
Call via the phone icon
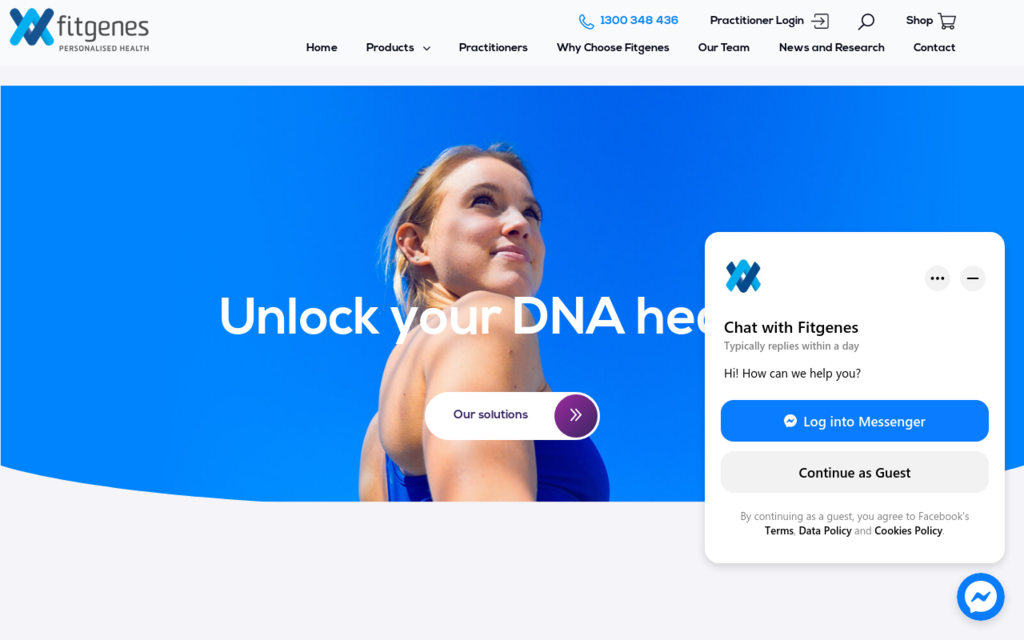tap(586, 22)
